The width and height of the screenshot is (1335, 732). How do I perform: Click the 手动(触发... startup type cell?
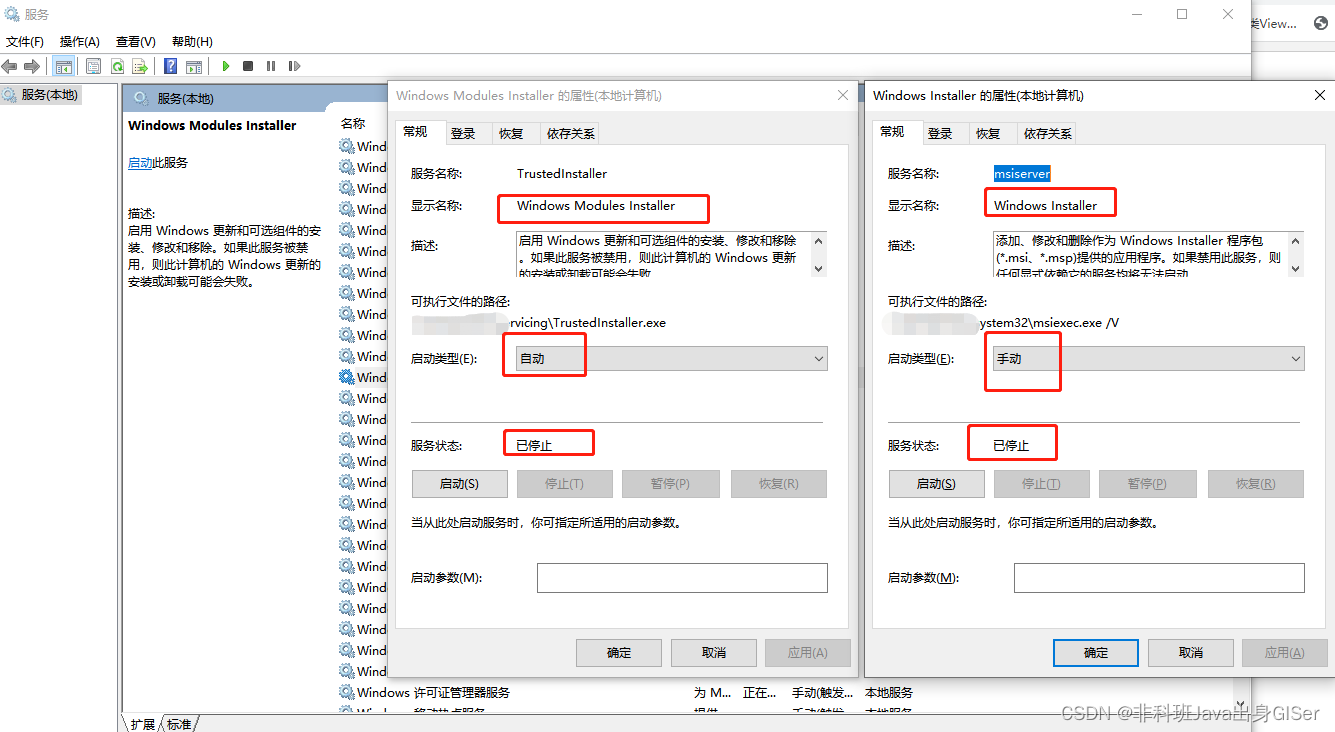coord(823,692)
